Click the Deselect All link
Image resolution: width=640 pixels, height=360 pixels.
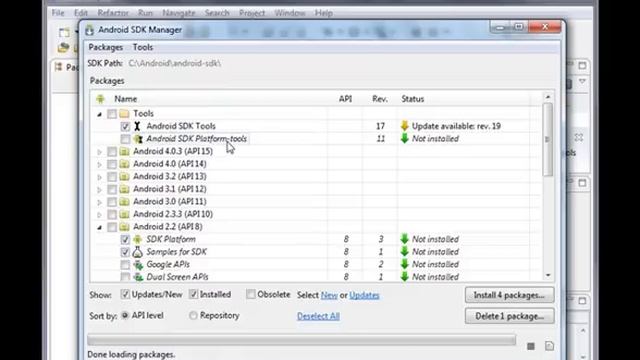coord(318,316)
